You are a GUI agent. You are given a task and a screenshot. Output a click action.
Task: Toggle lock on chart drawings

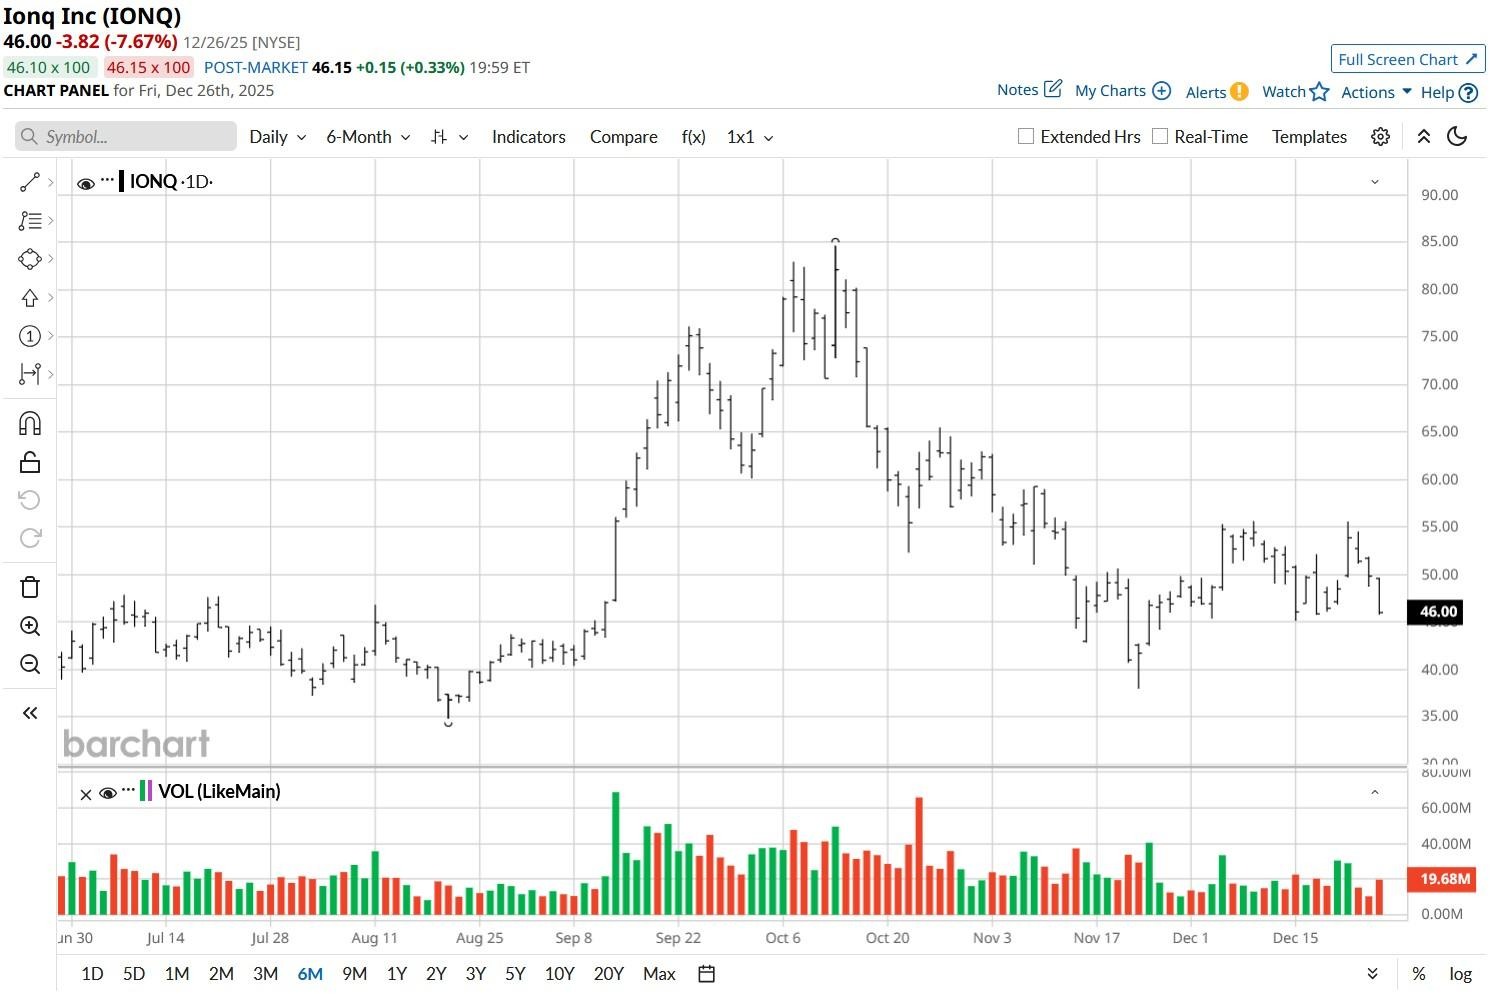[x=30, y=462]
